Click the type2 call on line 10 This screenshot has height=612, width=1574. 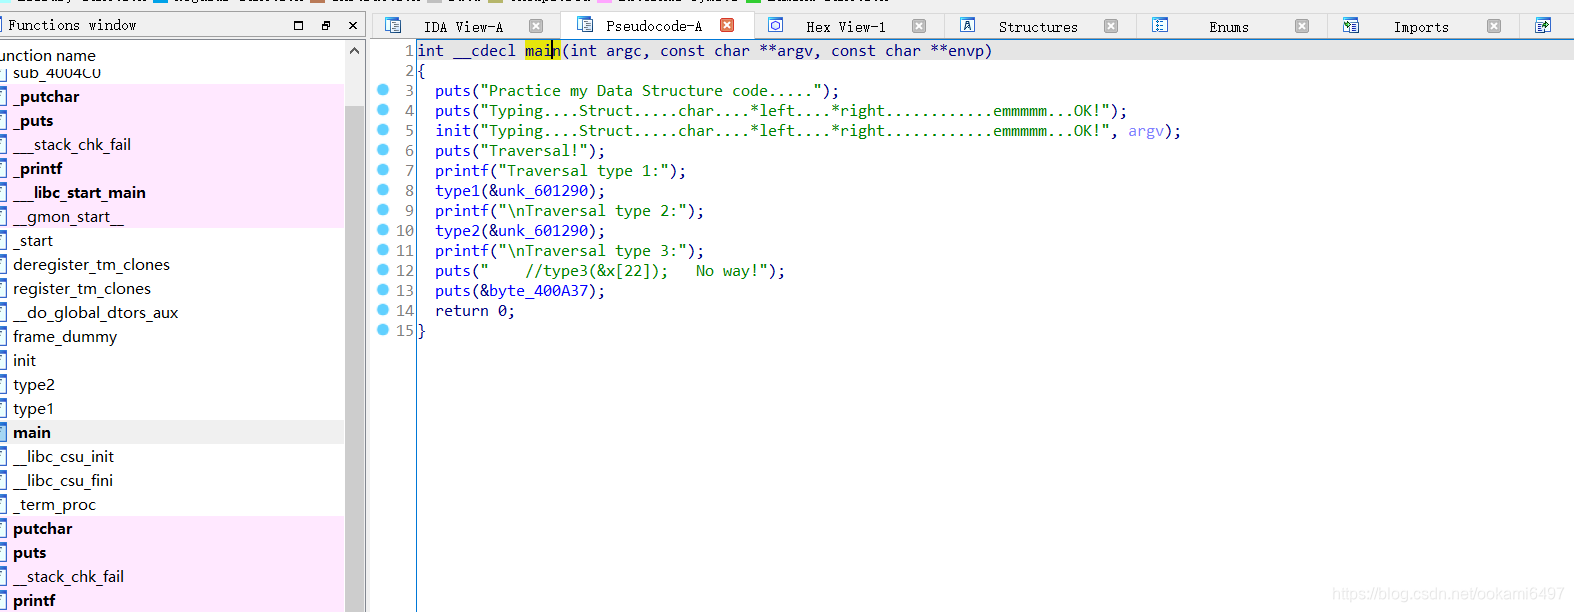(457, 231)
